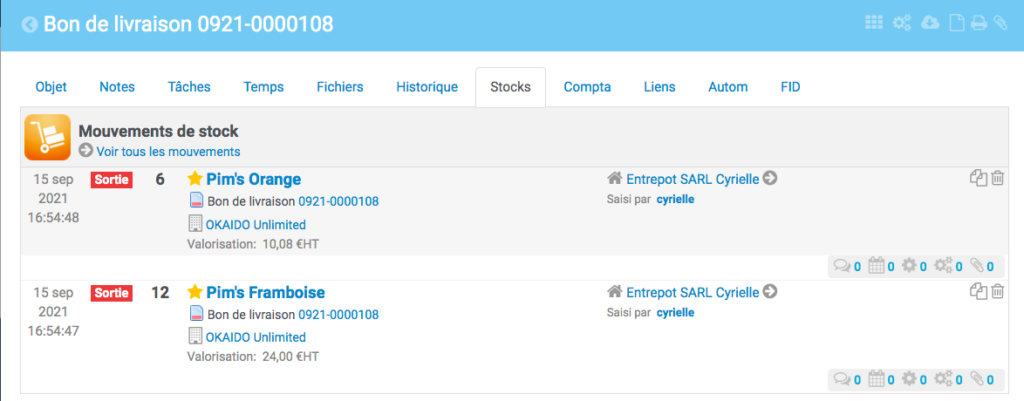Open single gear counter on Pim's Framboise row

914,379
